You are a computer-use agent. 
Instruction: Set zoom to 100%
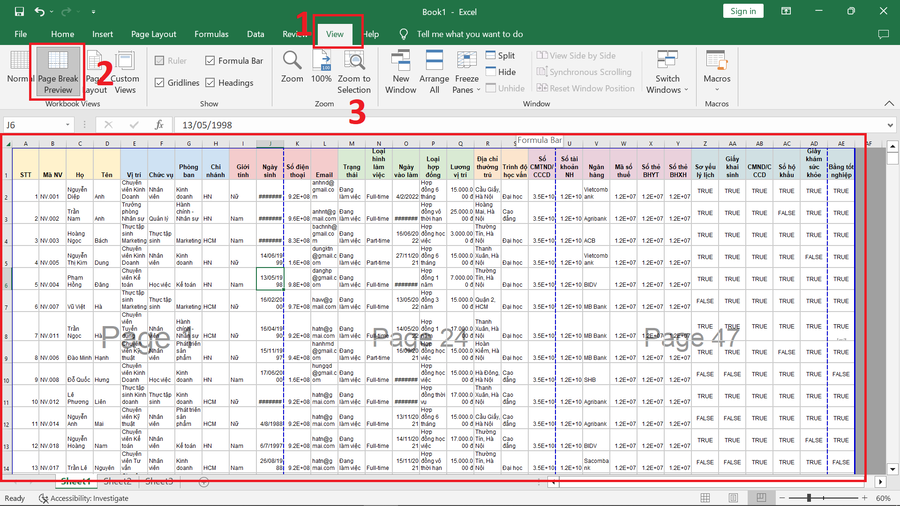tap(321, 67)
